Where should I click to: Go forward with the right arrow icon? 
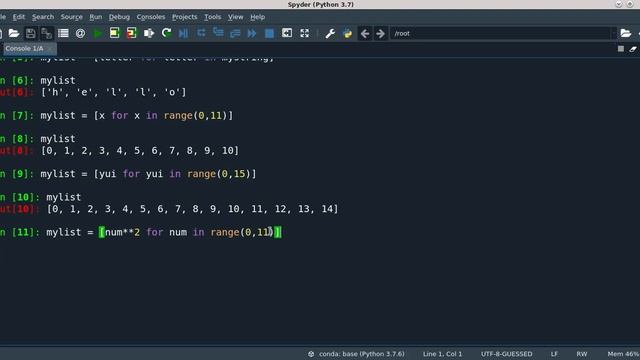(x=380, y=33)
